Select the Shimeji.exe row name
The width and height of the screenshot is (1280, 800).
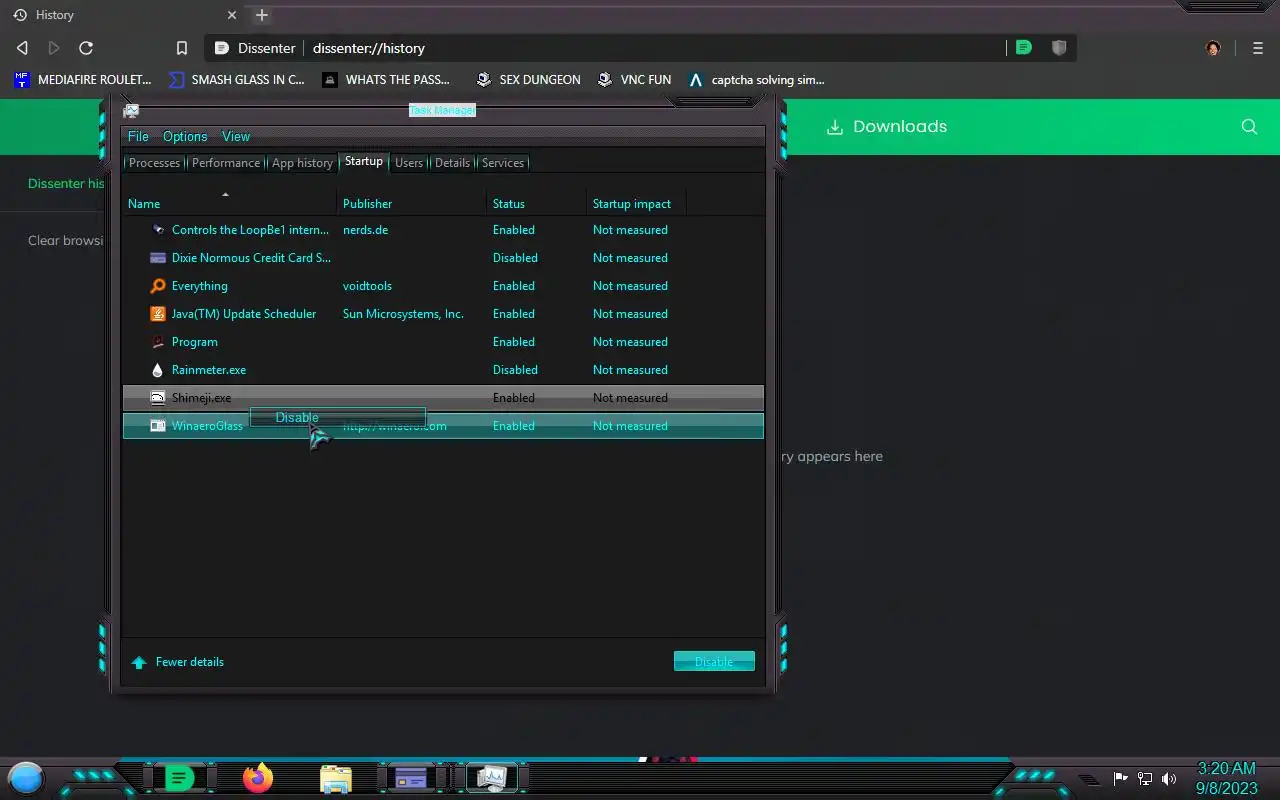pyautogui.click(x=201, y=398)
